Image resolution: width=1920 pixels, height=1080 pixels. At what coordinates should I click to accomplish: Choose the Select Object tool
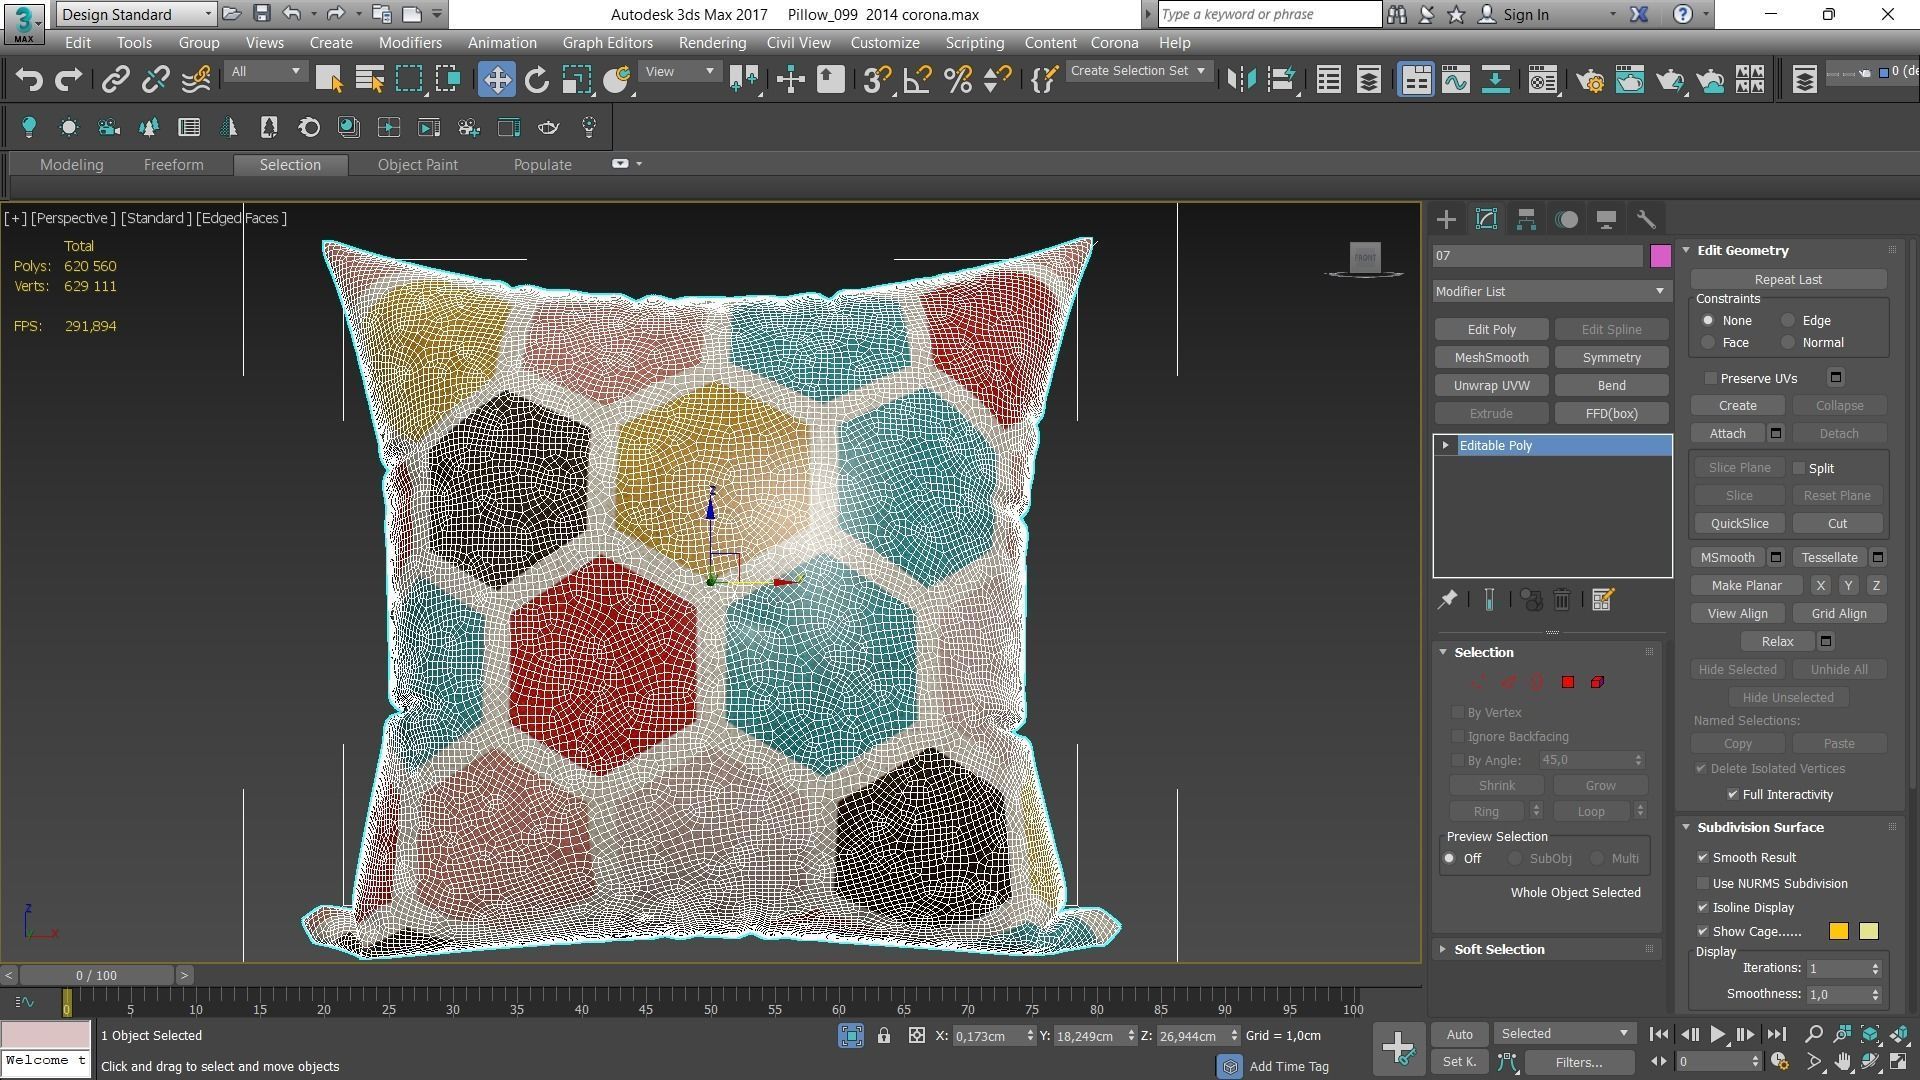coord(329,80)
